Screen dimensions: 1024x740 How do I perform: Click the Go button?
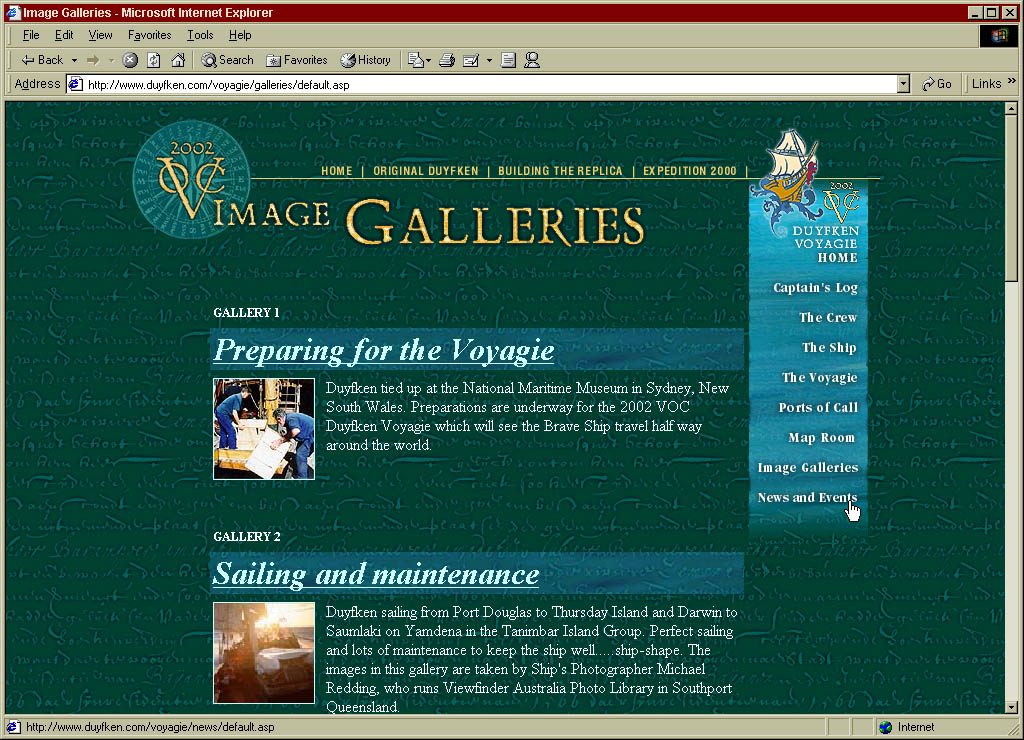pos(936,84)
